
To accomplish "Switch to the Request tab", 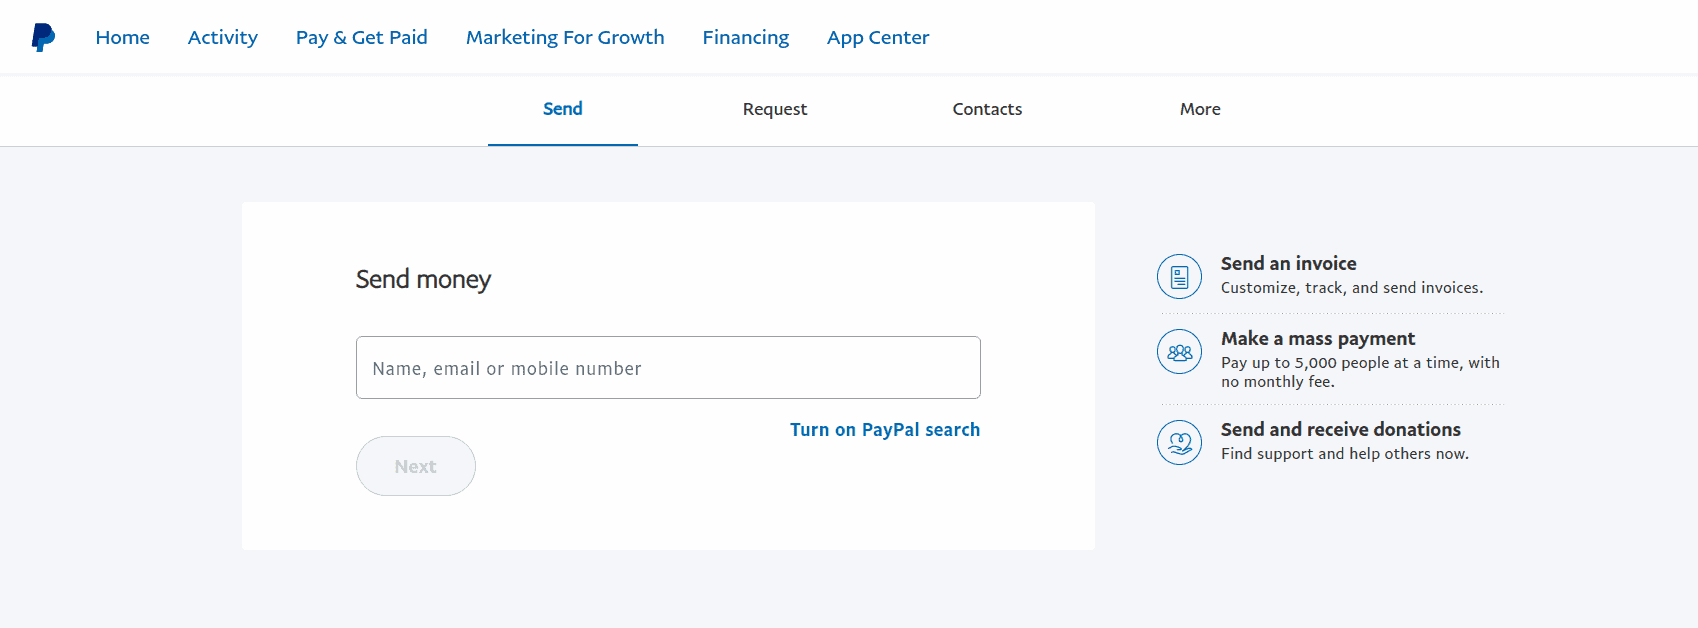I will coord(775,109).
